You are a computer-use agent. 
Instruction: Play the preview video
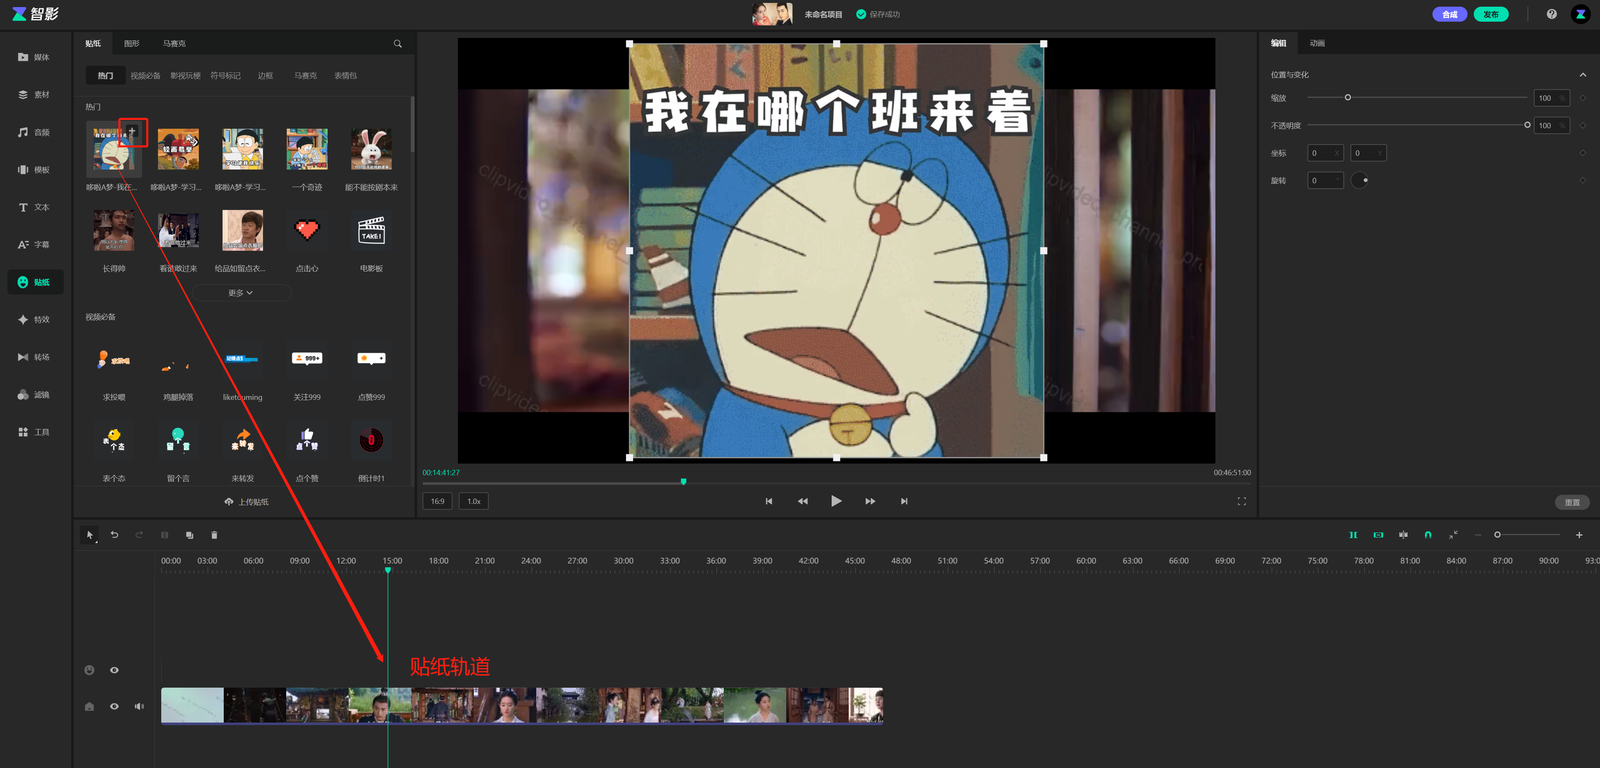(836, 501)
